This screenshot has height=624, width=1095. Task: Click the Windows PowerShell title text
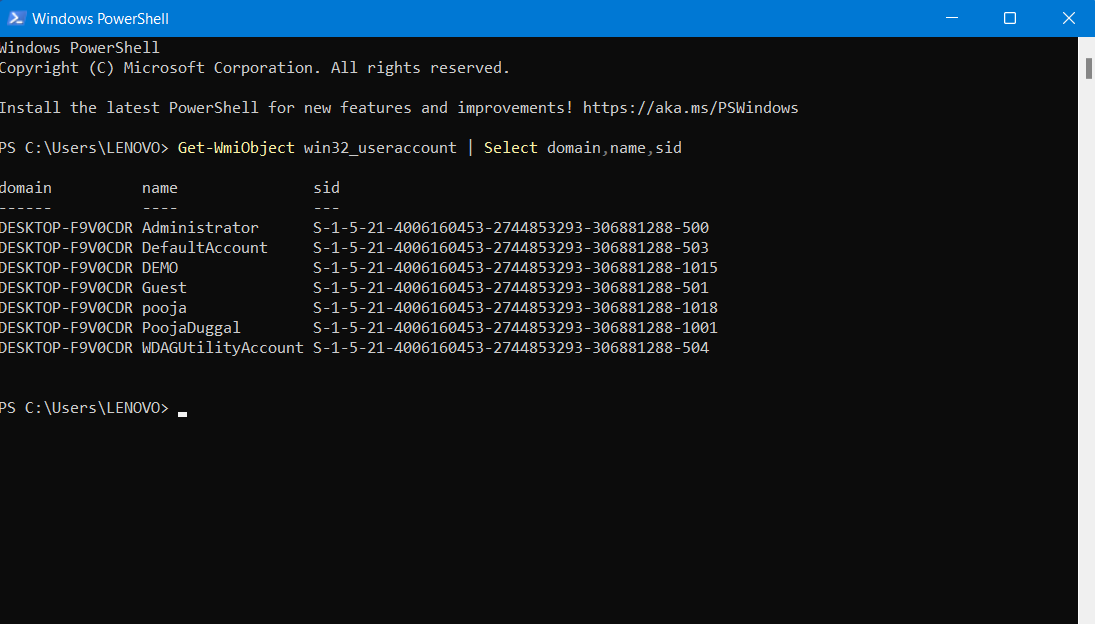pos(100,18)
